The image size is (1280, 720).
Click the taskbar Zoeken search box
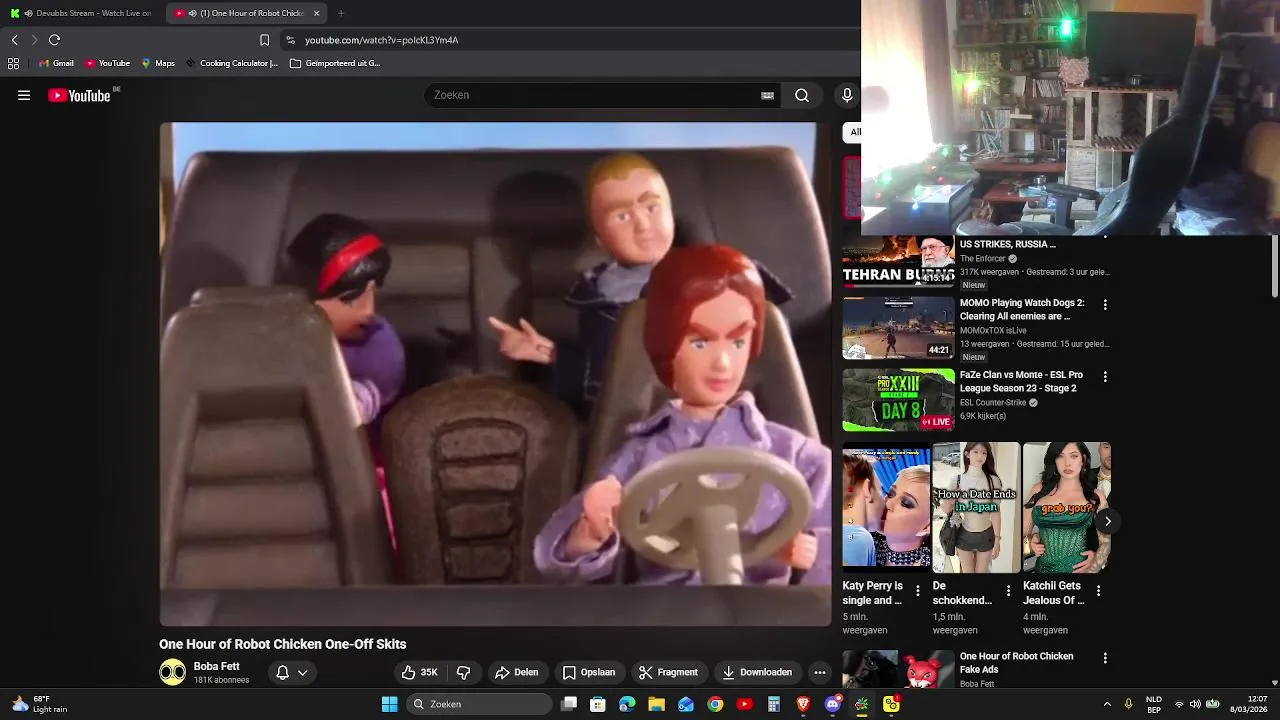tap(479, 704)
